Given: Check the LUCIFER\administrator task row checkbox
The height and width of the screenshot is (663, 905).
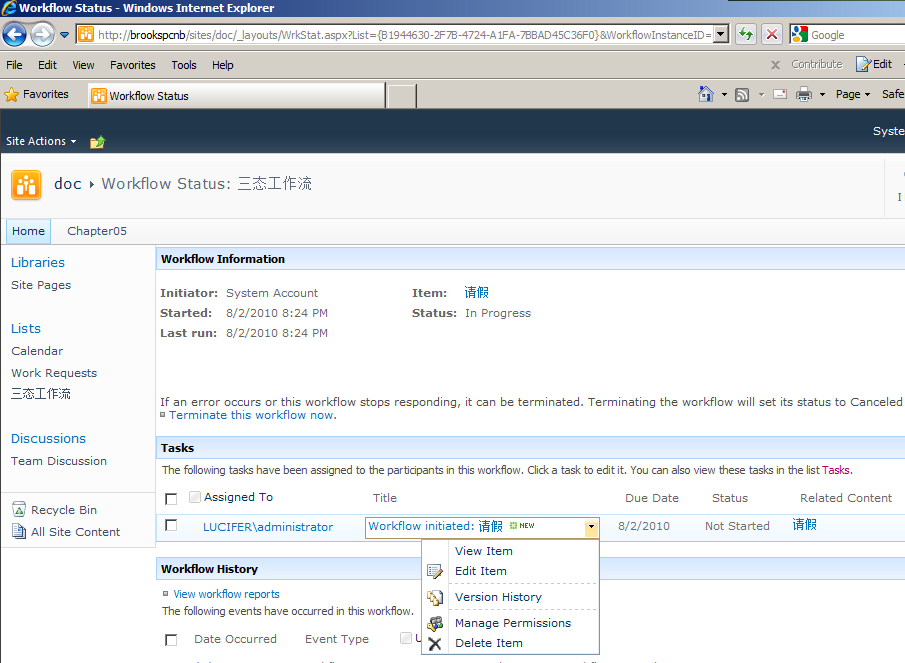Looking at the screenshot, I should [171, 525].
